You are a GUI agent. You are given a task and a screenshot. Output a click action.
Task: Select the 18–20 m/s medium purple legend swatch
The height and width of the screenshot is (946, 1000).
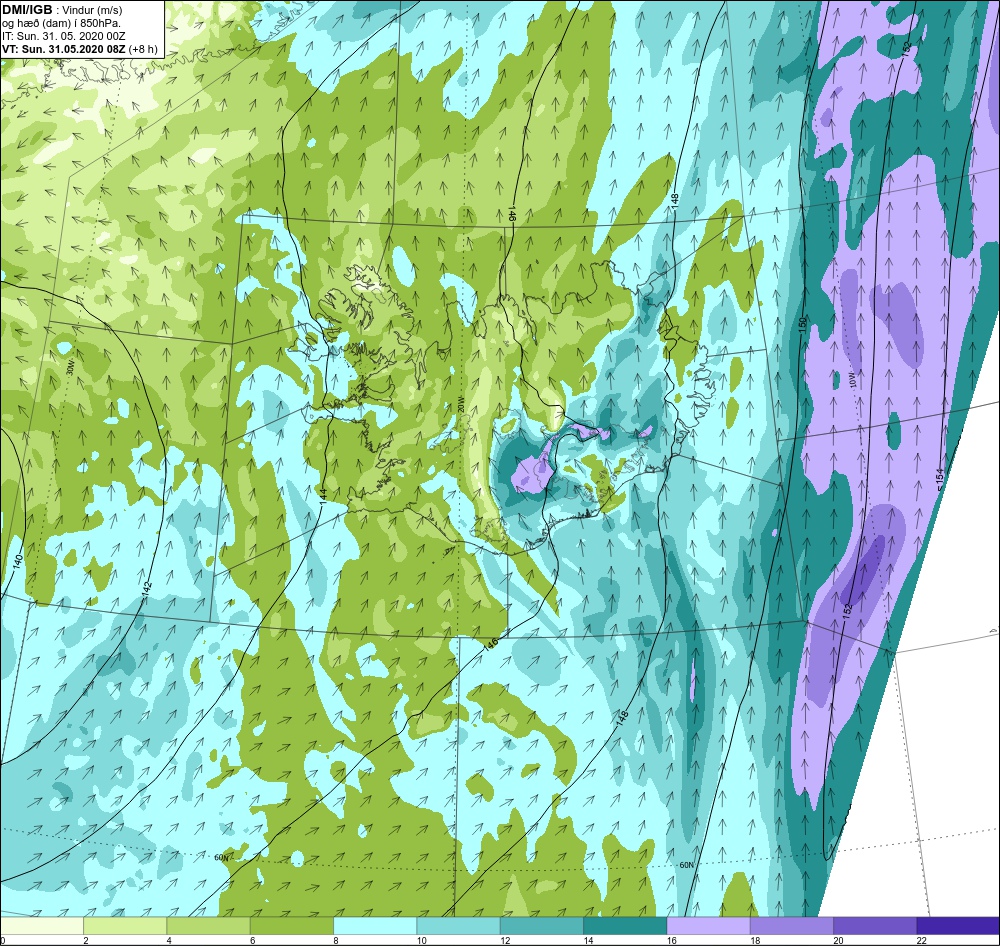click(x=791, y=925)
